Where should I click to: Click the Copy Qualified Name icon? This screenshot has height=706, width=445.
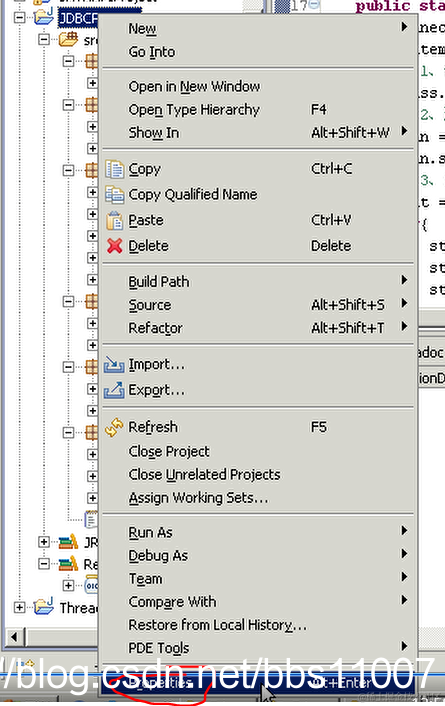click(114, 195)
